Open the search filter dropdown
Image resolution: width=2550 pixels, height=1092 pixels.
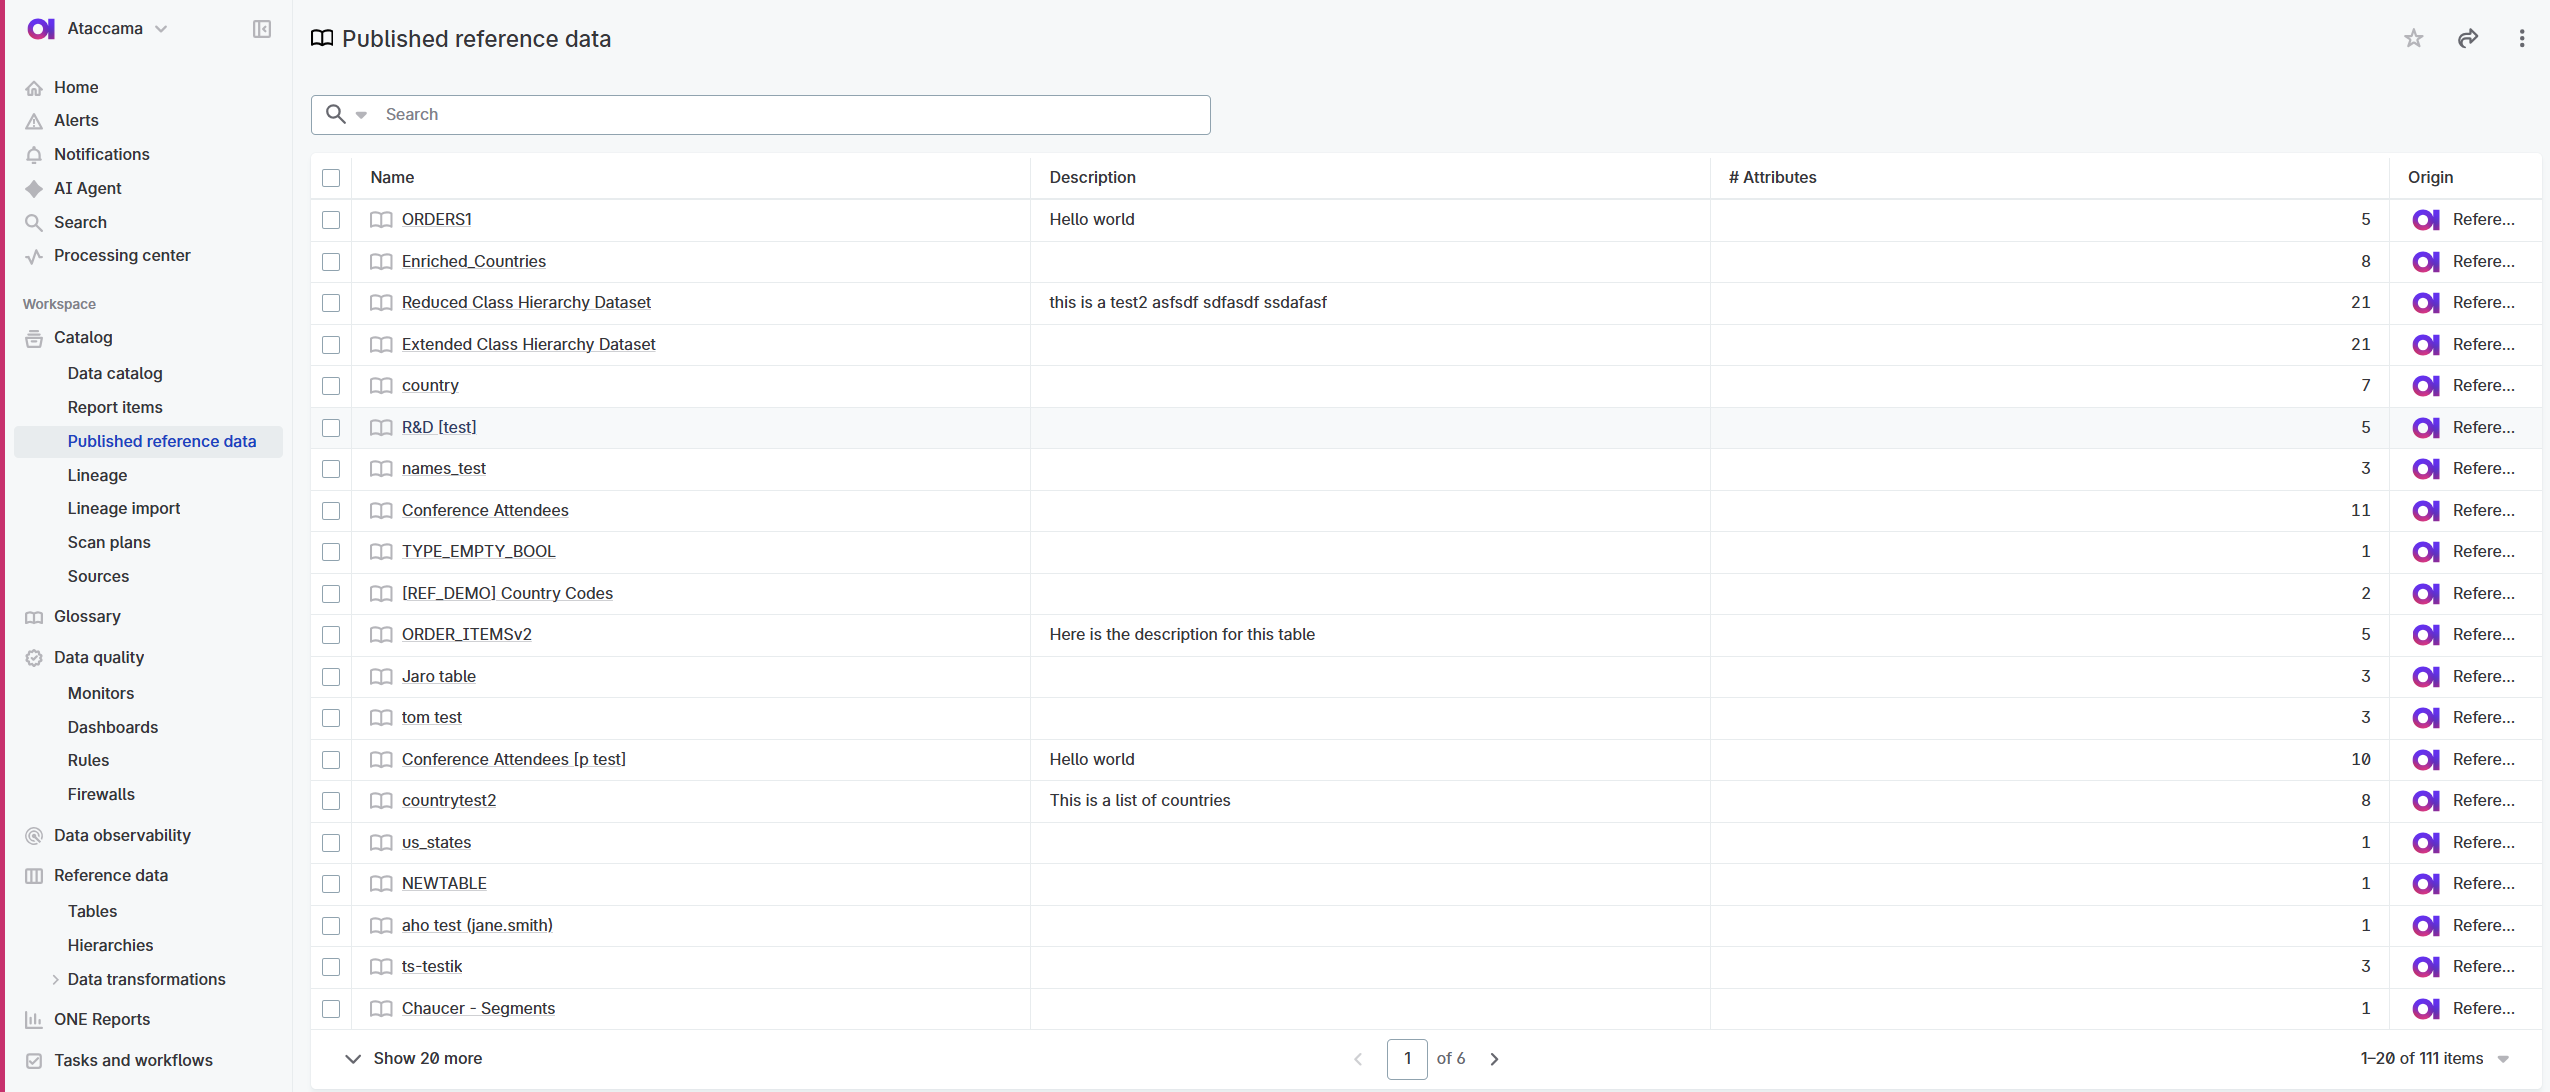click(x=362, y=114)
